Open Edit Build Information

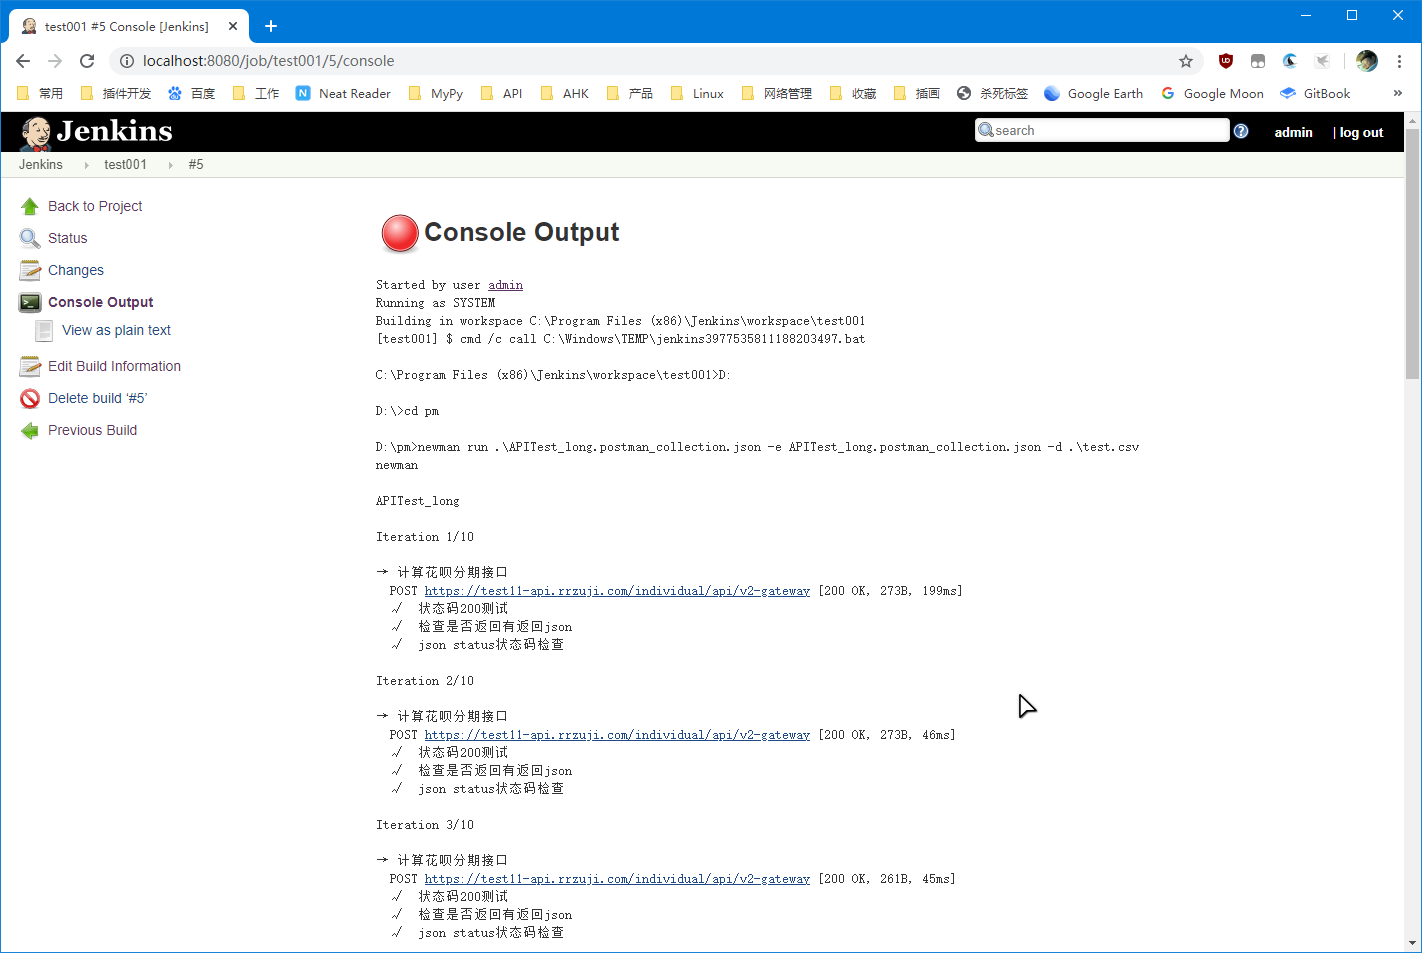(114, 366)
